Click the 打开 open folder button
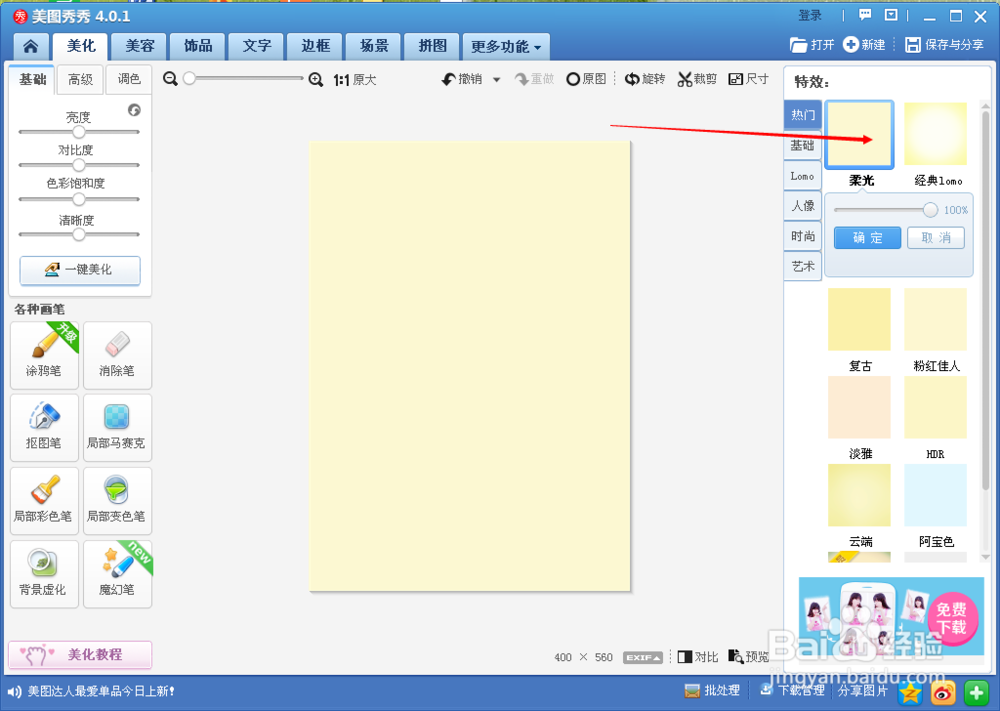Viewport: 1000px width, 711px height. (x=812, y=45)
